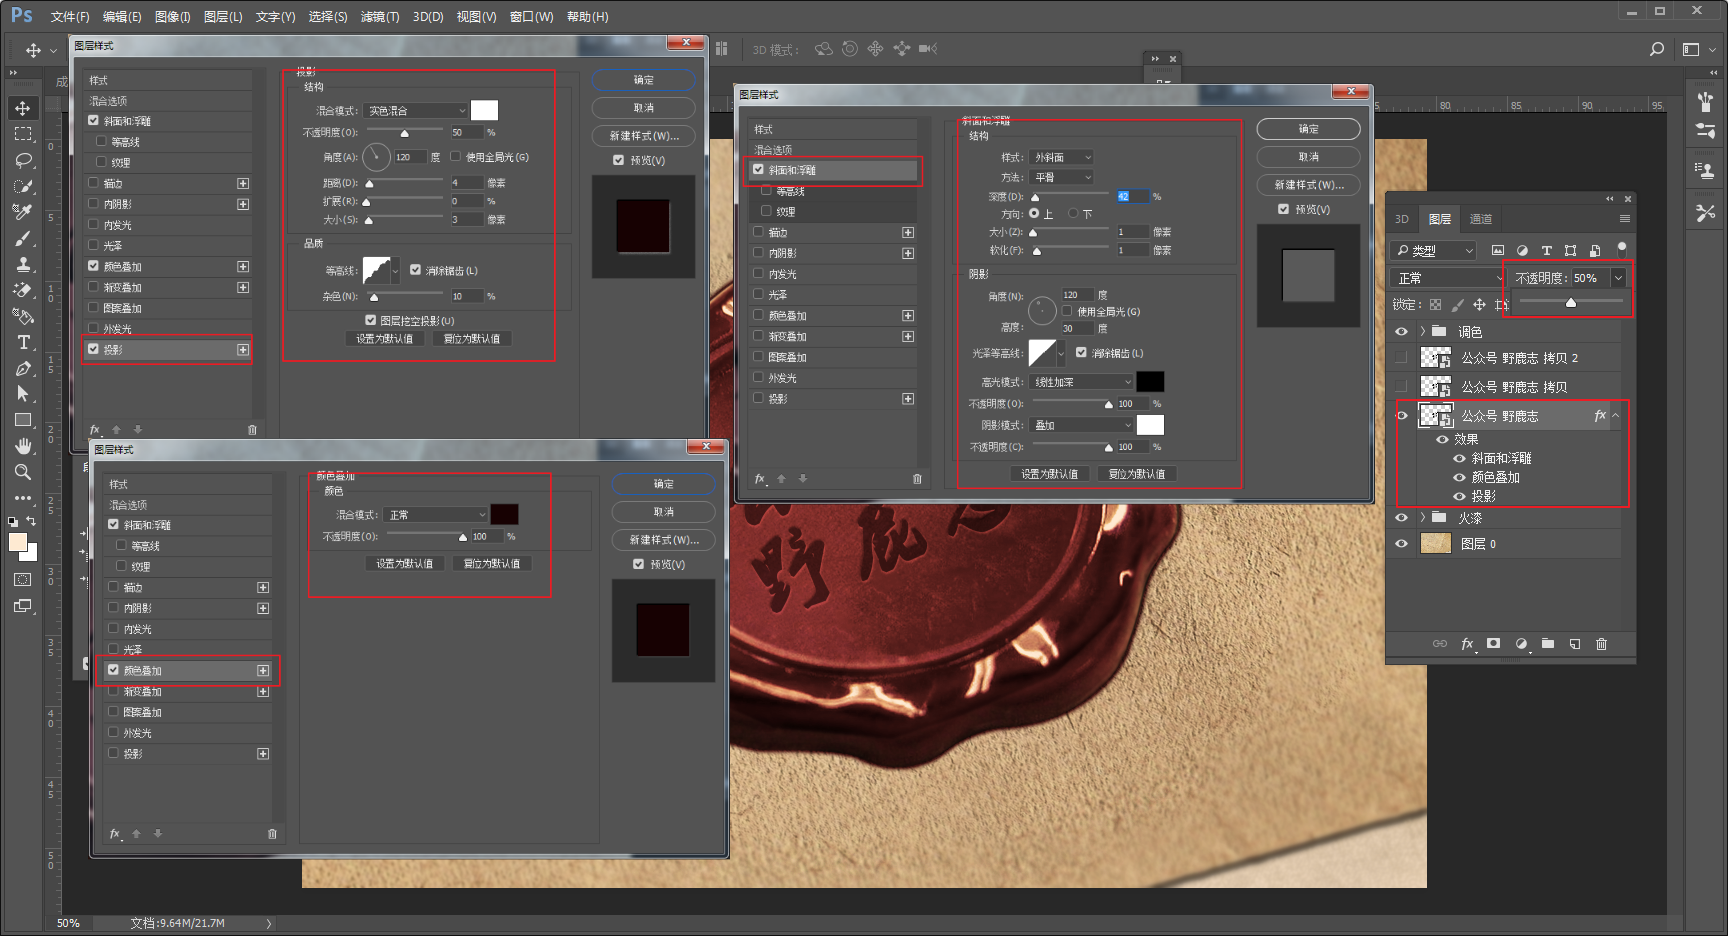Viewport: 1728px width, 936px height.
Task: Open the 线性加深 highlight mode dropdown
Action: tap(1082, 382)
